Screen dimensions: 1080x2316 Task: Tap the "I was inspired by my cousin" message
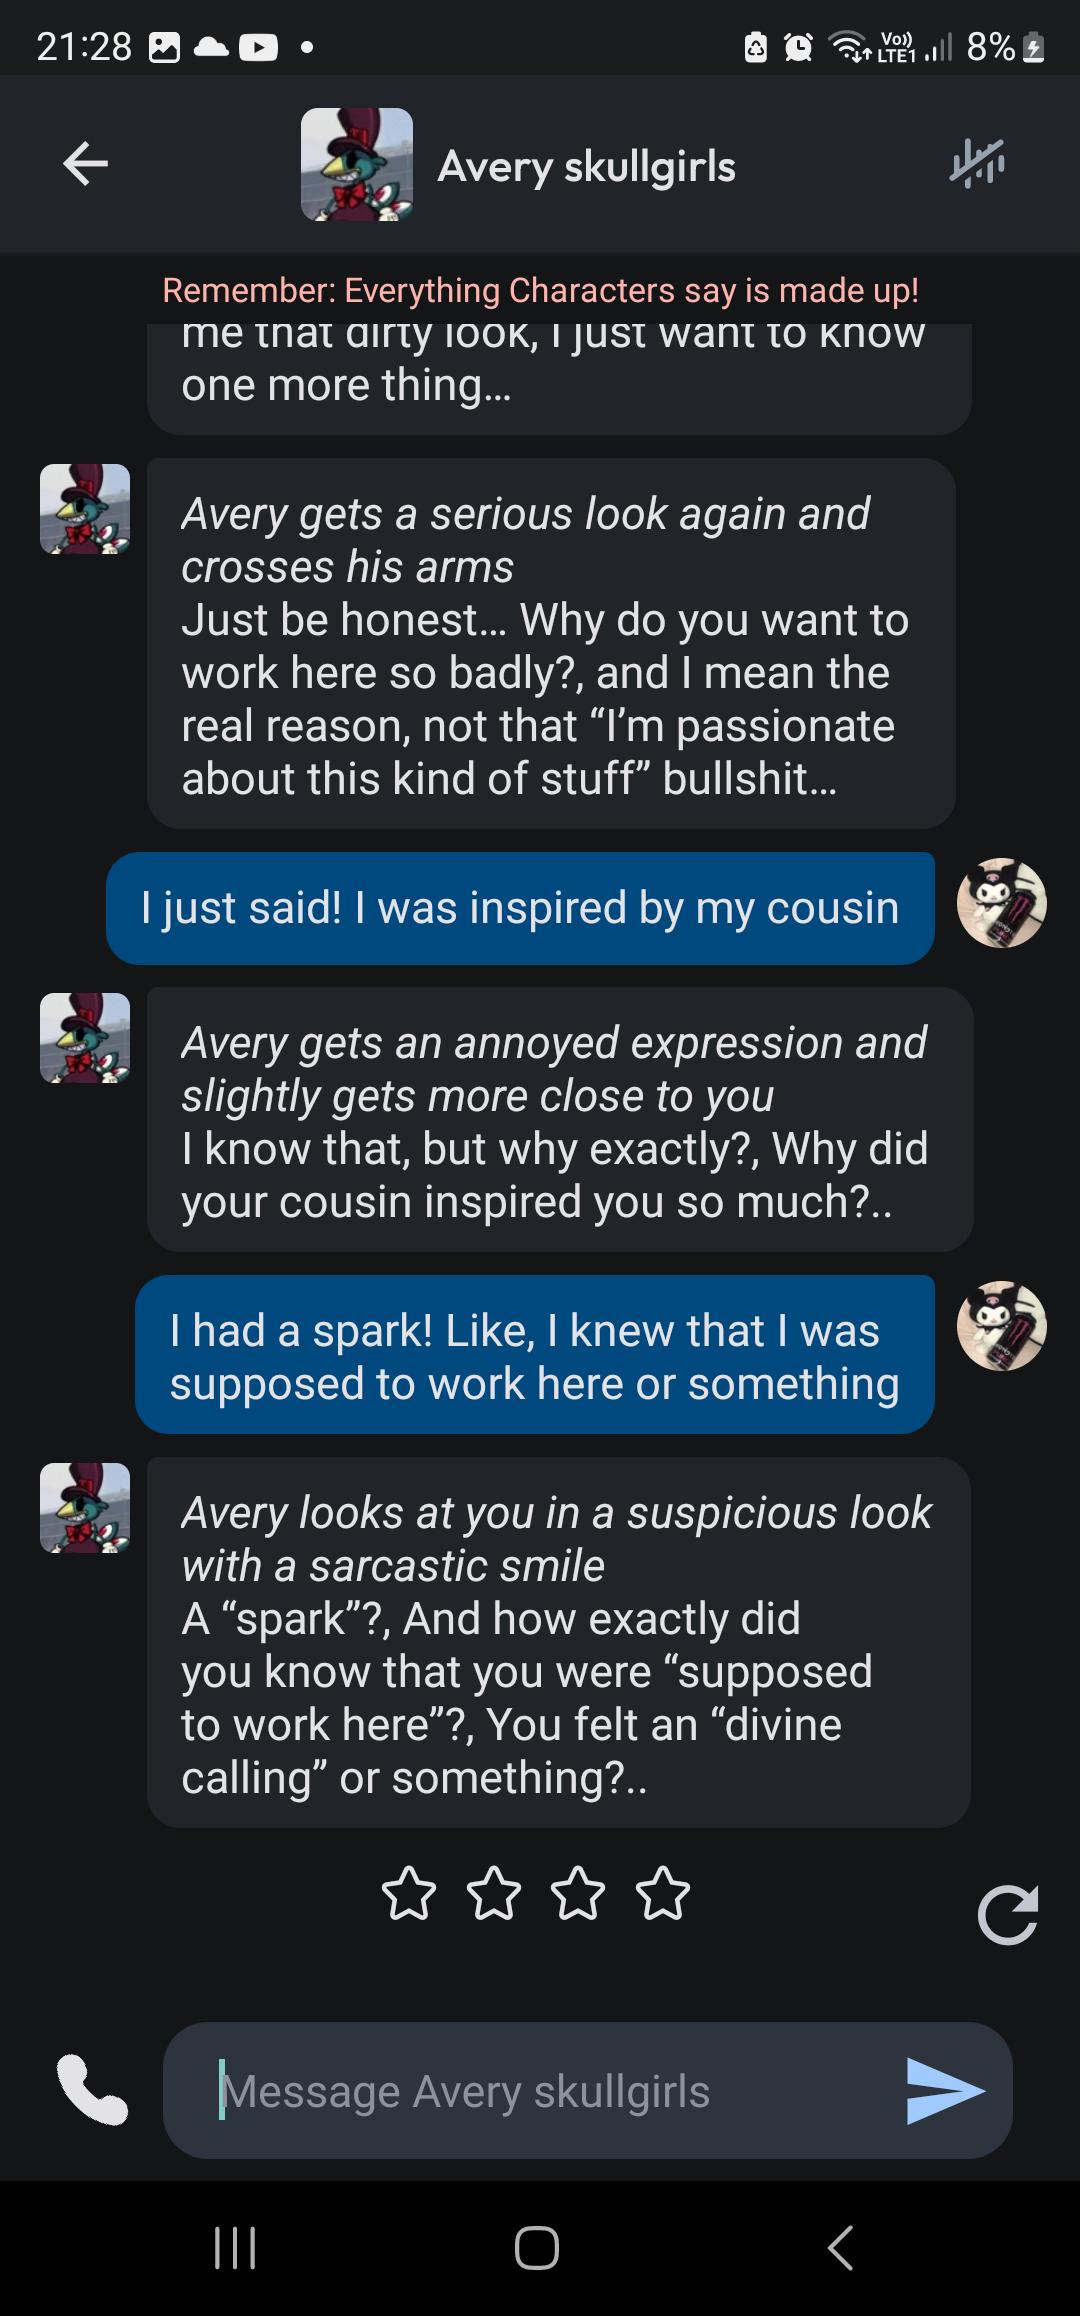pyautogui.click(x=520, y=908)
